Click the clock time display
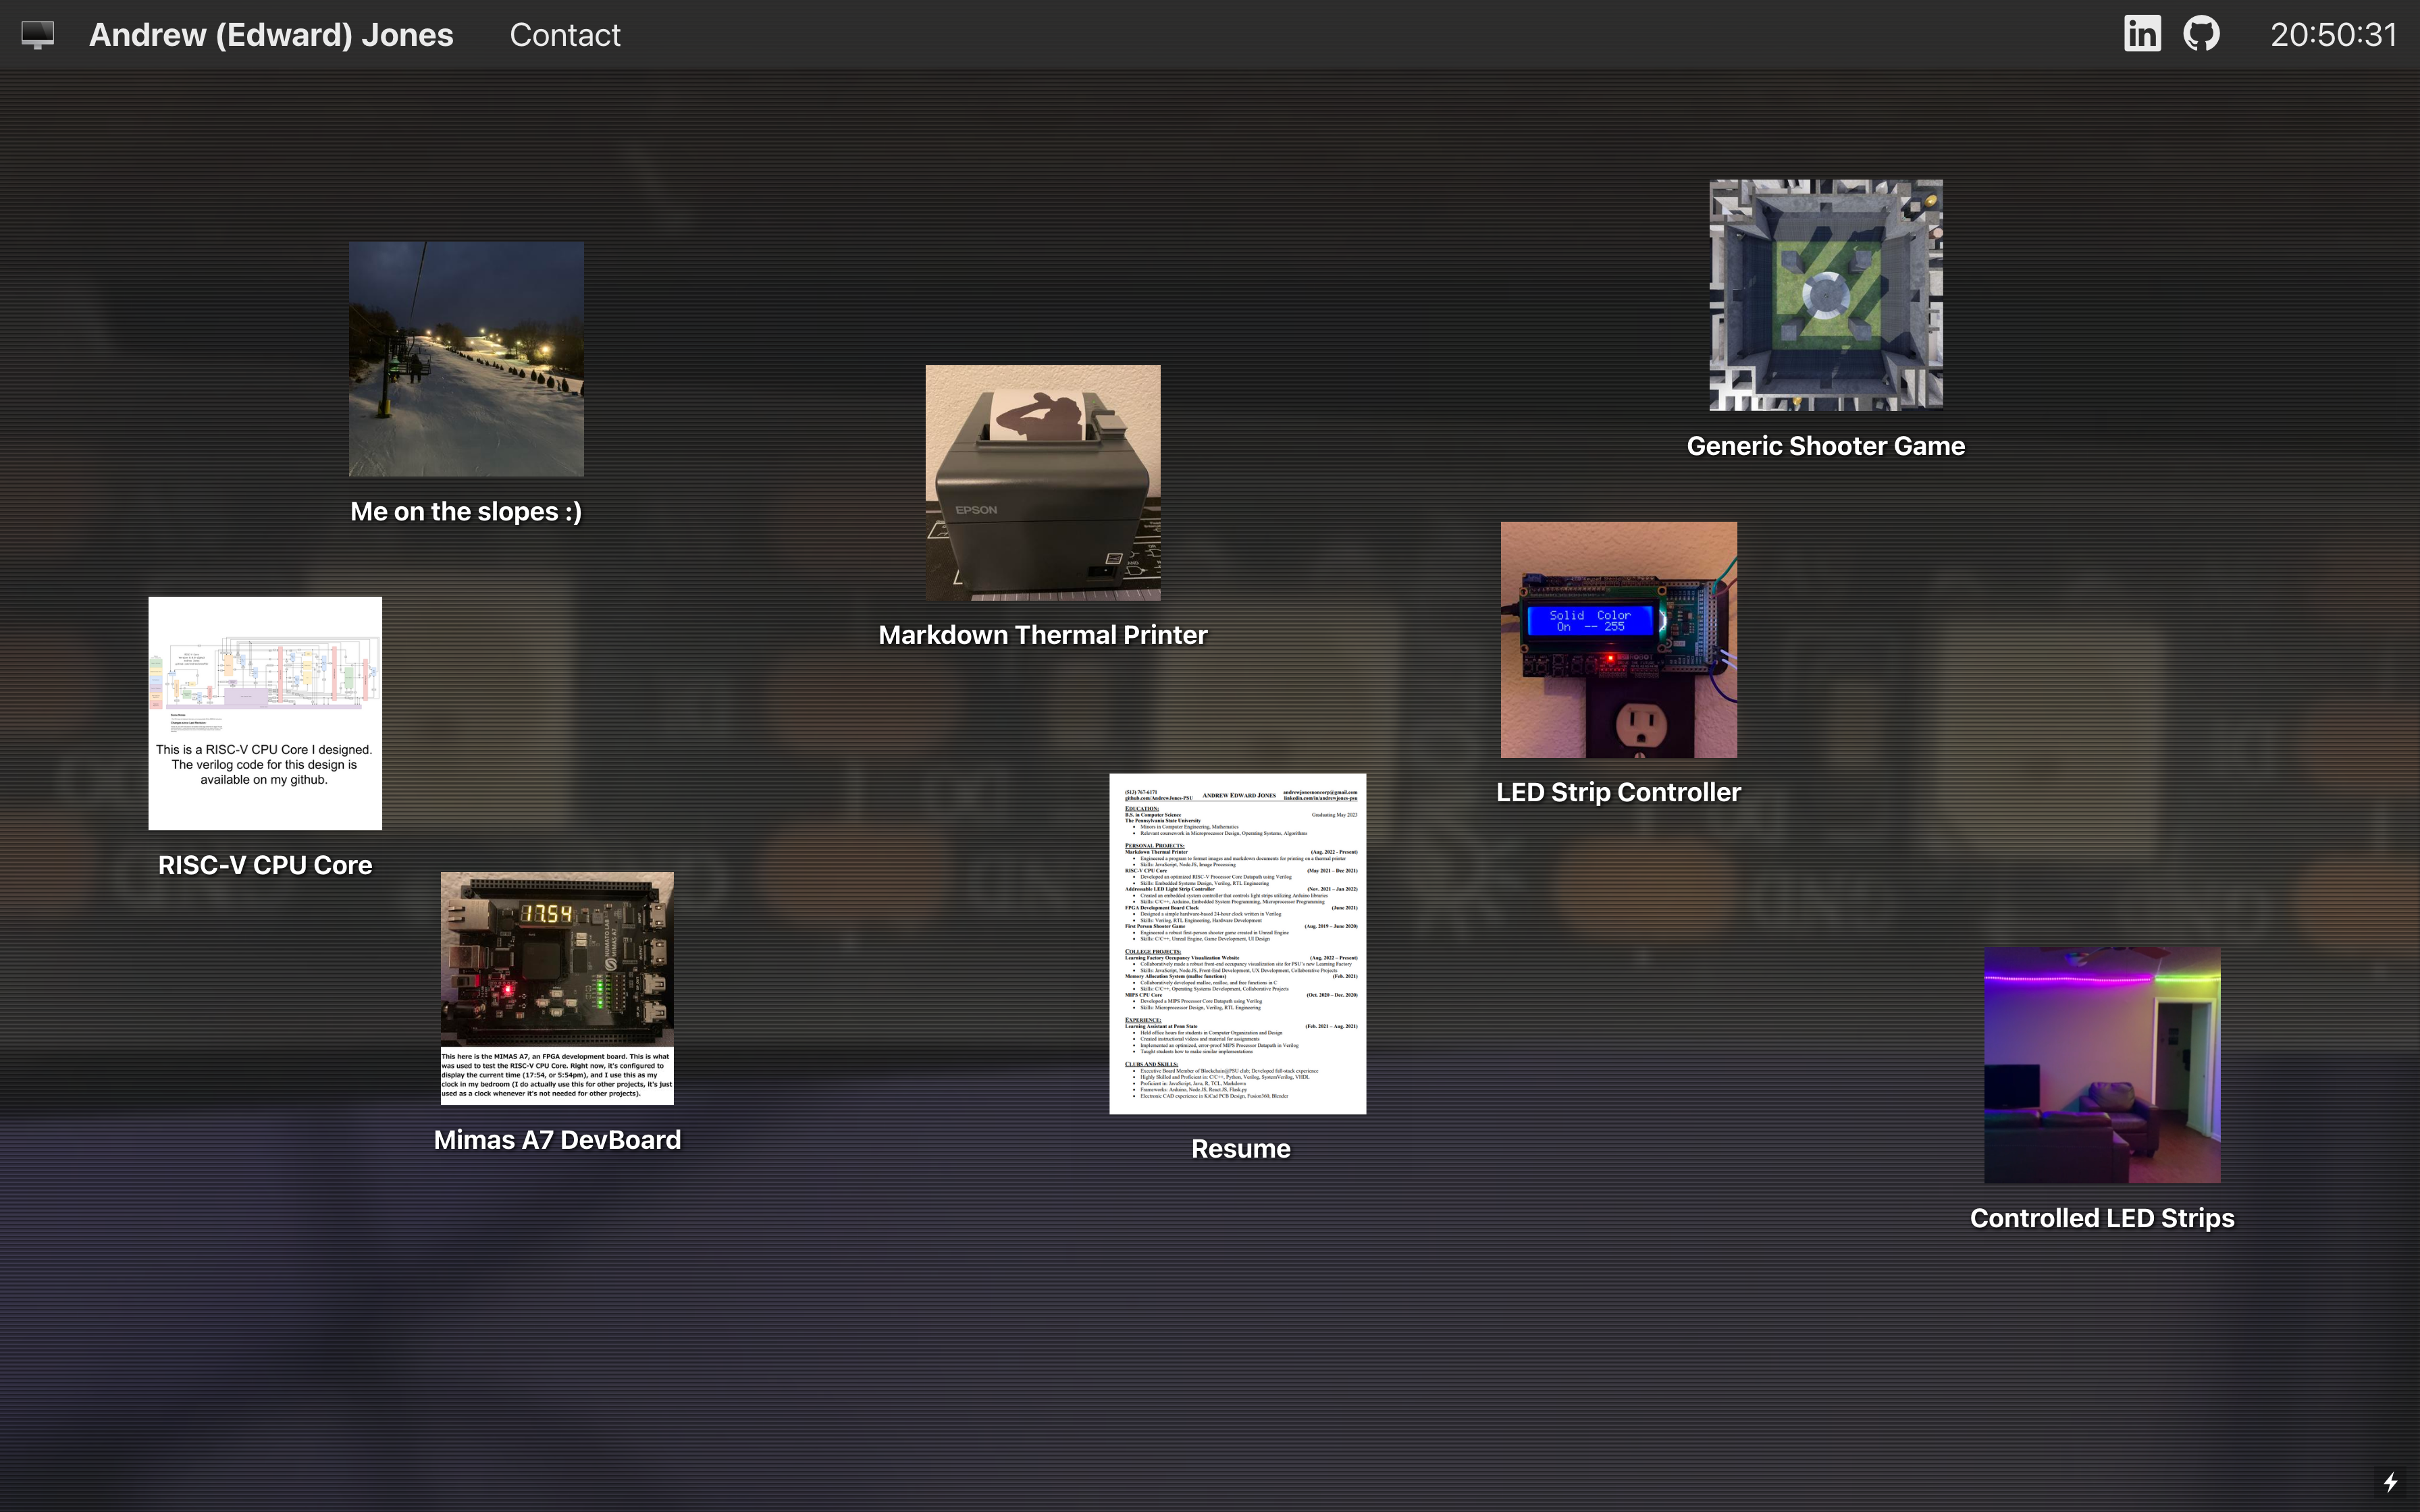The height and width of the screenshot is (1512, 2420). click(x=2333, y=35)
